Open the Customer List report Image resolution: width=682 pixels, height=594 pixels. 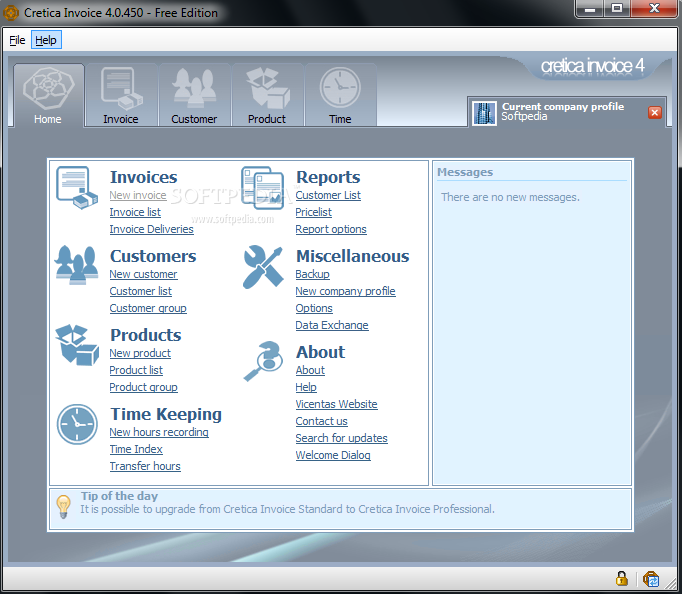[328, 195]
